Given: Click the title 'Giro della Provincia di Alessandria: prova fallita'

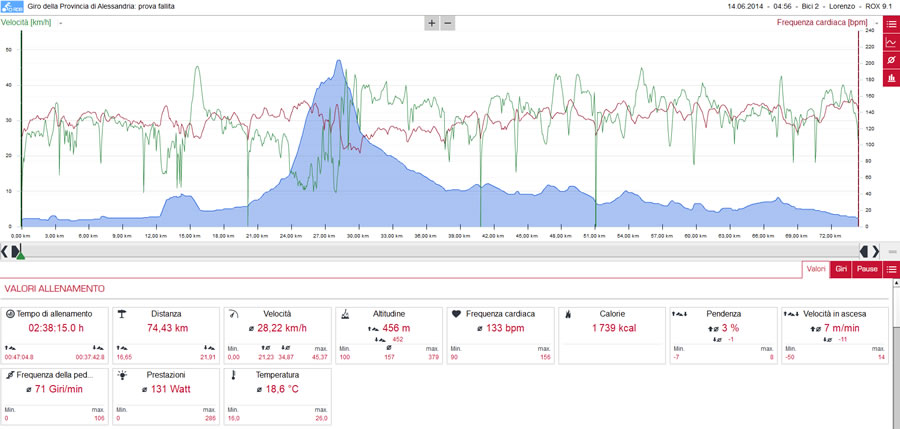Looking at the screenshot, I should click(102, 7).
